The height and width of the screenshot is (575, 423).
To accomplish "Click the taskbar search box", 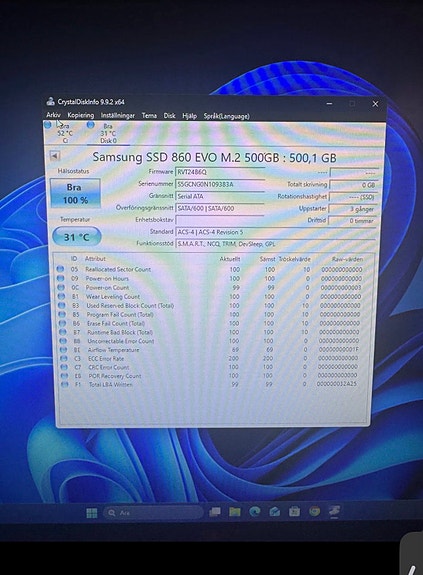I will 153,513.
